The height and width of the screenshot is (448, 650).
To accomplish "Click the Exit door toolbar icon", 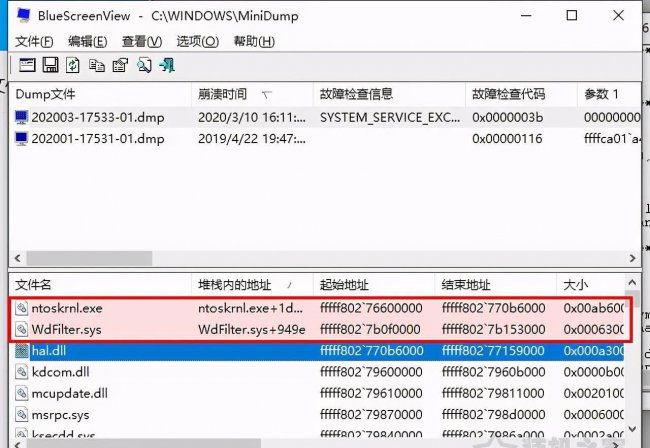I will tap(167, 65).
